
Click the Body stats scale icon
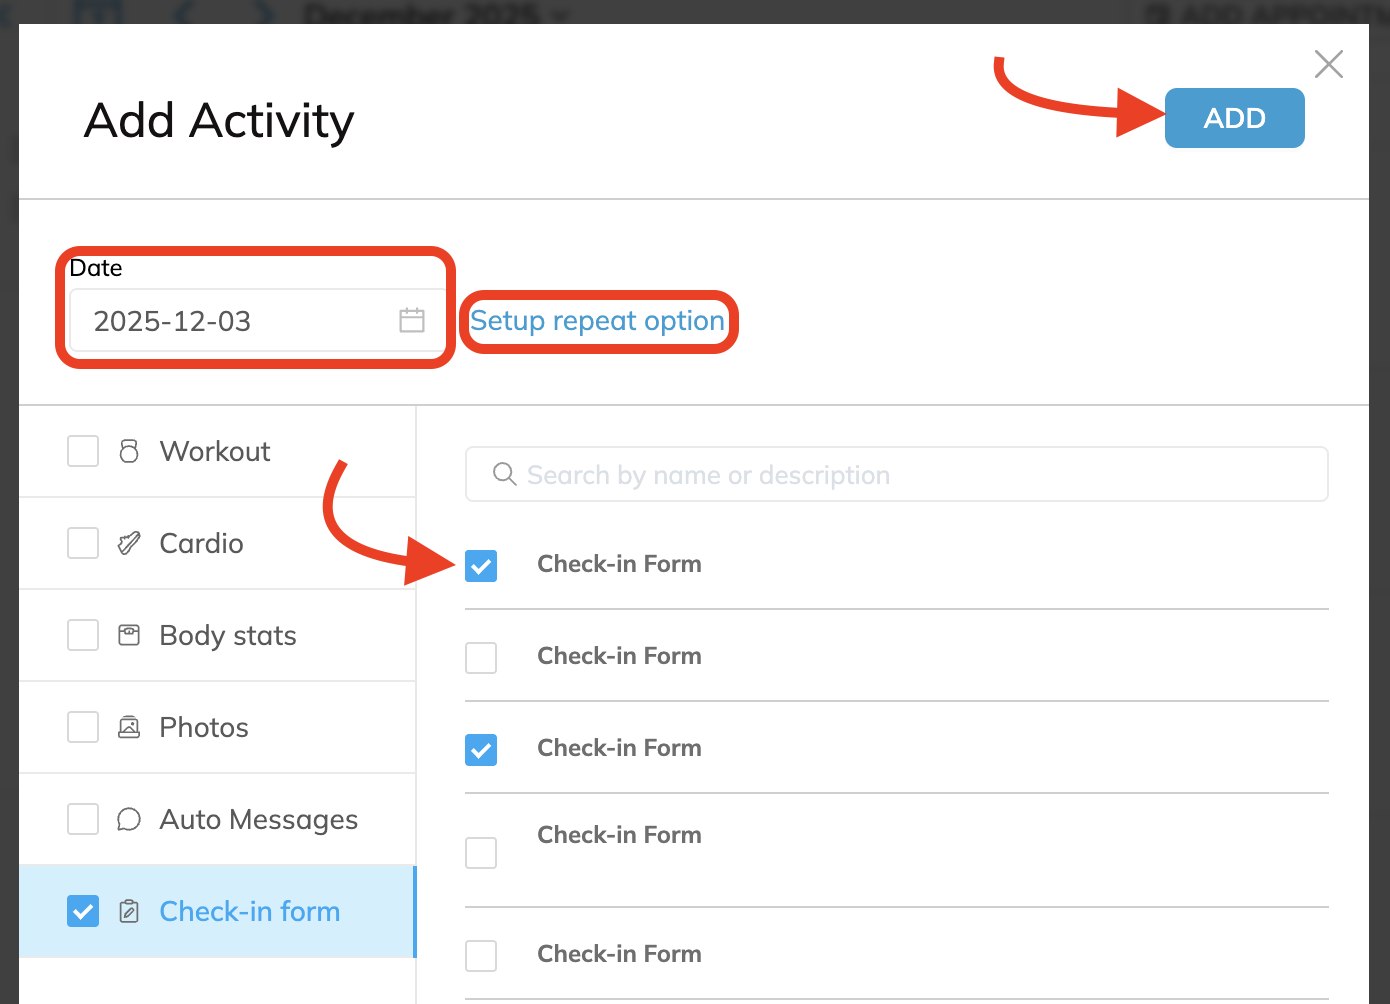[129, 635]
